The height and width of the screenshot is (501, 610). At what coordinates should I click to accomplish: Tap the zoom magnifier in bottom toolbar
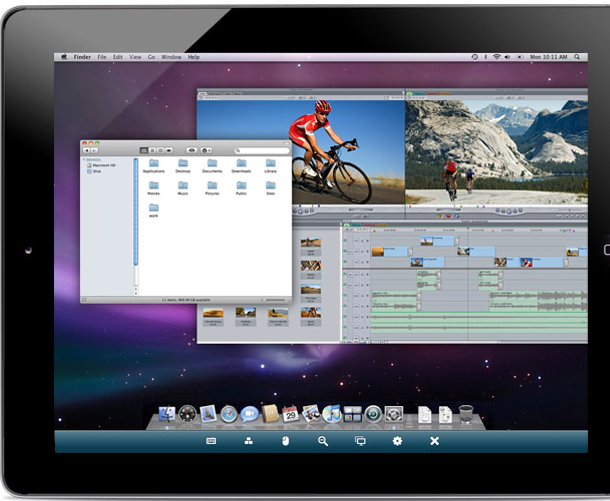[323, 441]
